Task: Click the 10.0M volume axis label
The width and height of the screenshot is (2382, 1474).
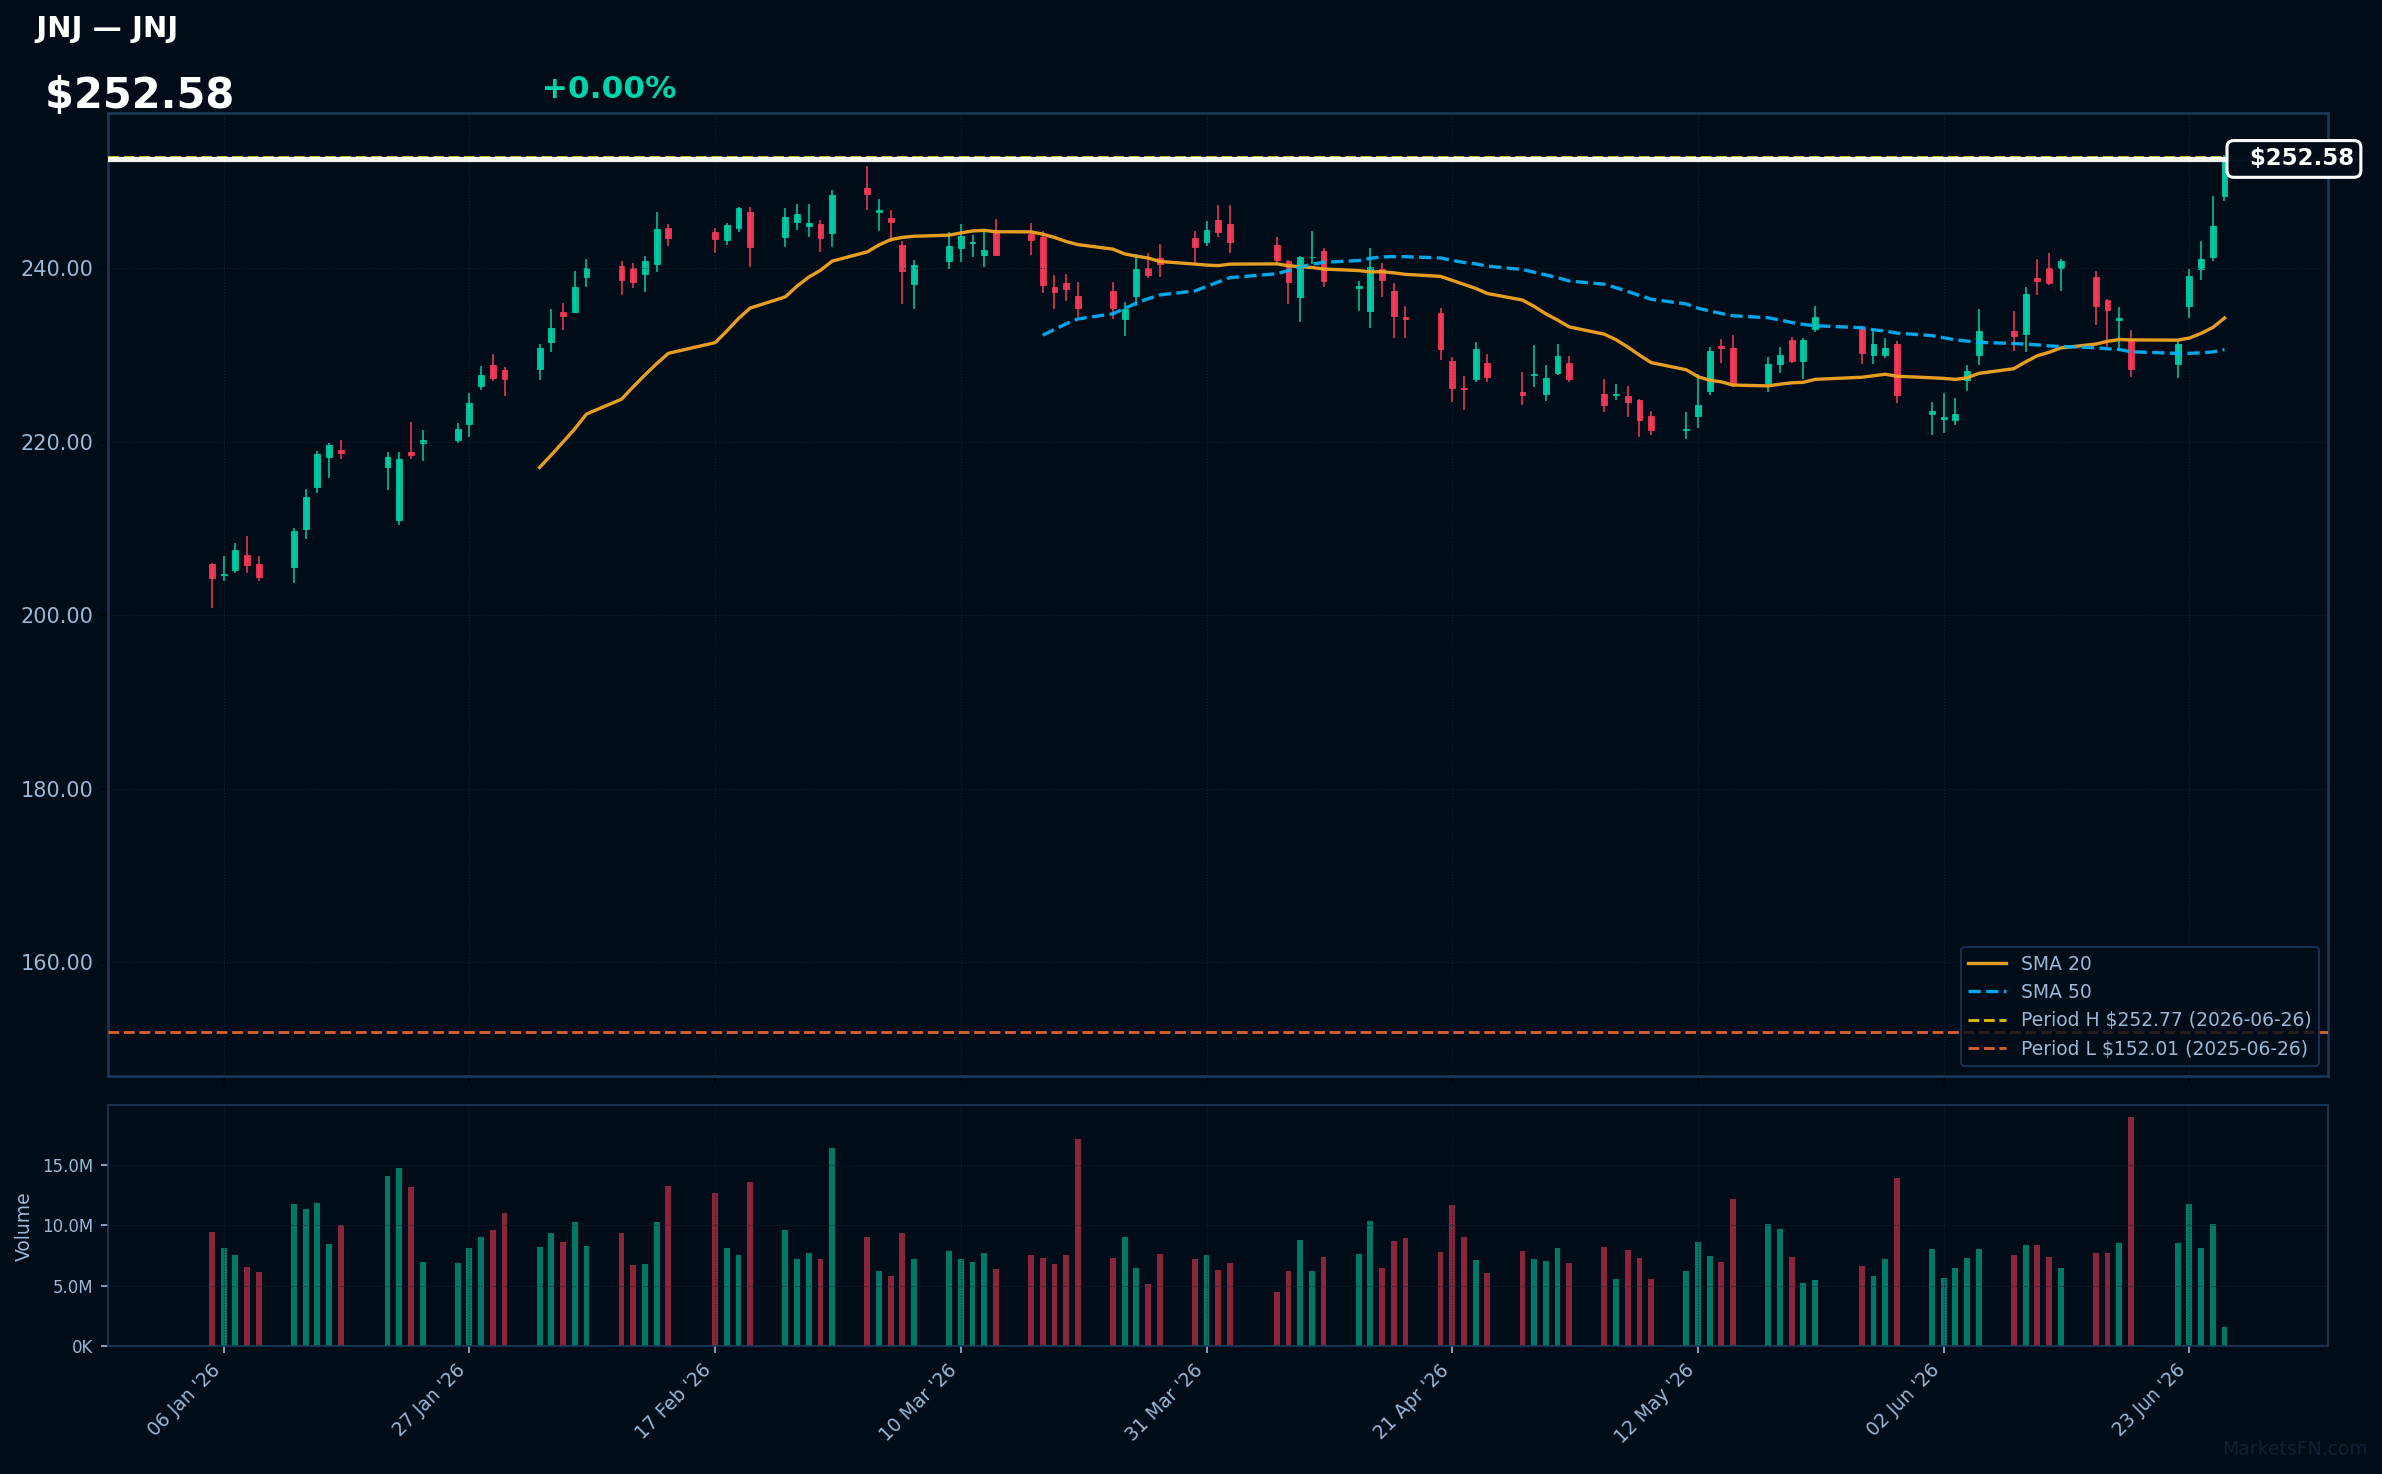Action: (68, 1226)
